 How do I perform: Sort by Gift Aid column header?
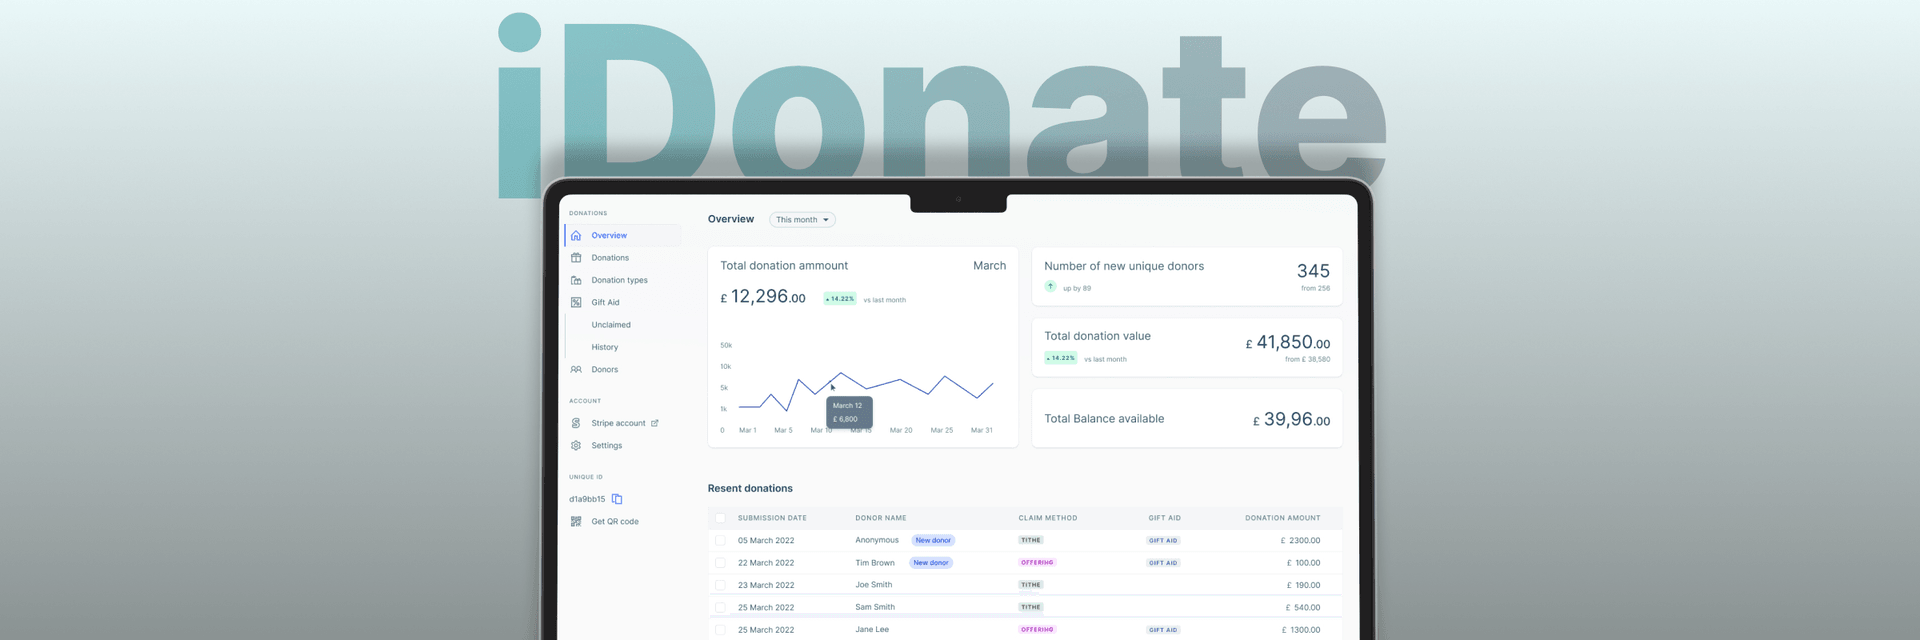coord(1164,518)
